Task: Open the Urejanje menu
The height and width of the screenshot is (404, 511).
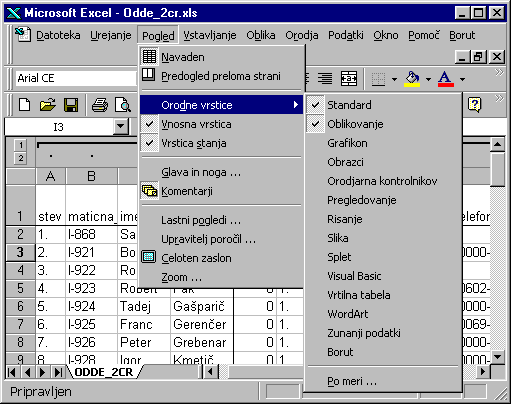Action: 111,35
